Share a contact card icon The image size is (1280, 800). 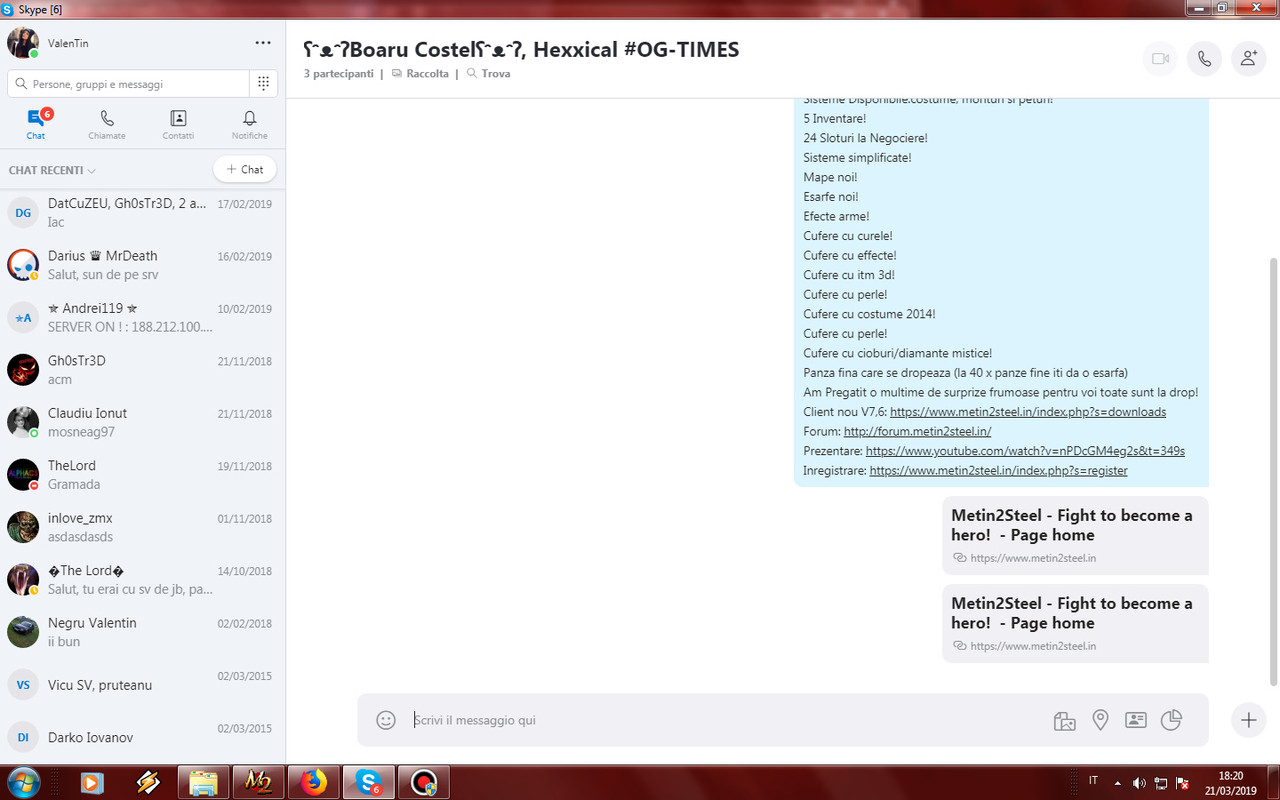coord(1135,720)
